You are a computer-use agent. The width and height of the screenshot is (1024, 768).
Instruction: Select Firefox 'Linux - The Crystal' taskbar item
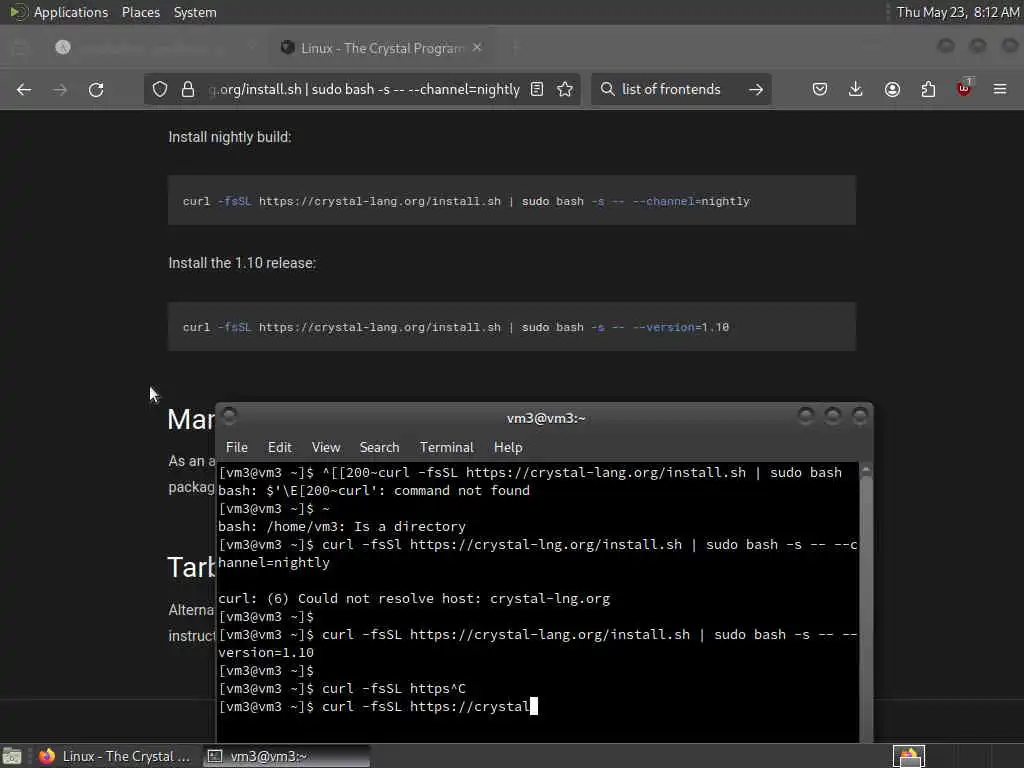click(114, 756)
